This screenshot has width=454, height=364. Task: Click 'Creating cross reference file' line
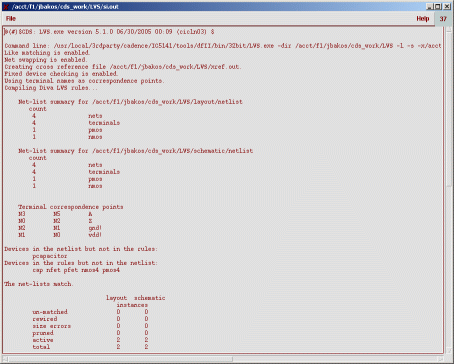click(x=123, y=67)
